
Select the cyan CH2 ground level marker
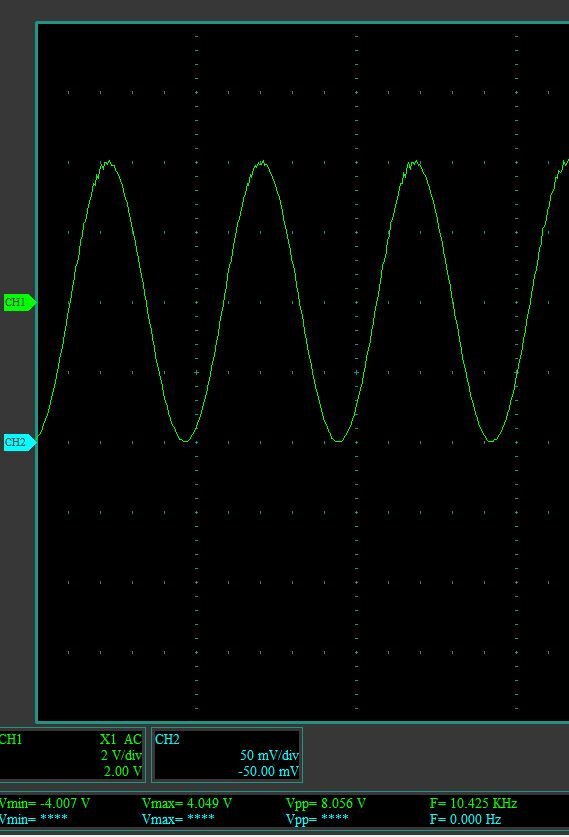click(20, 442)
